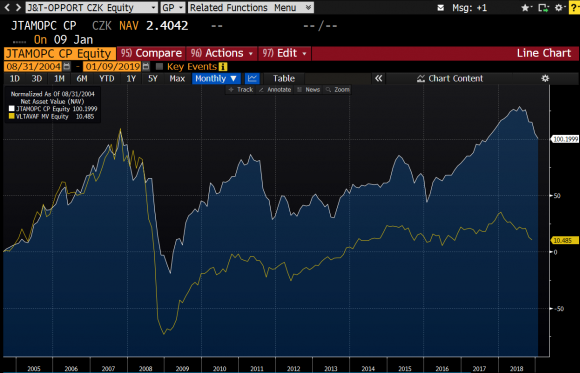The width and height of the screenshot is (580, 373).
Task: Open the chart settings gear icon
Action: point(545,78)
